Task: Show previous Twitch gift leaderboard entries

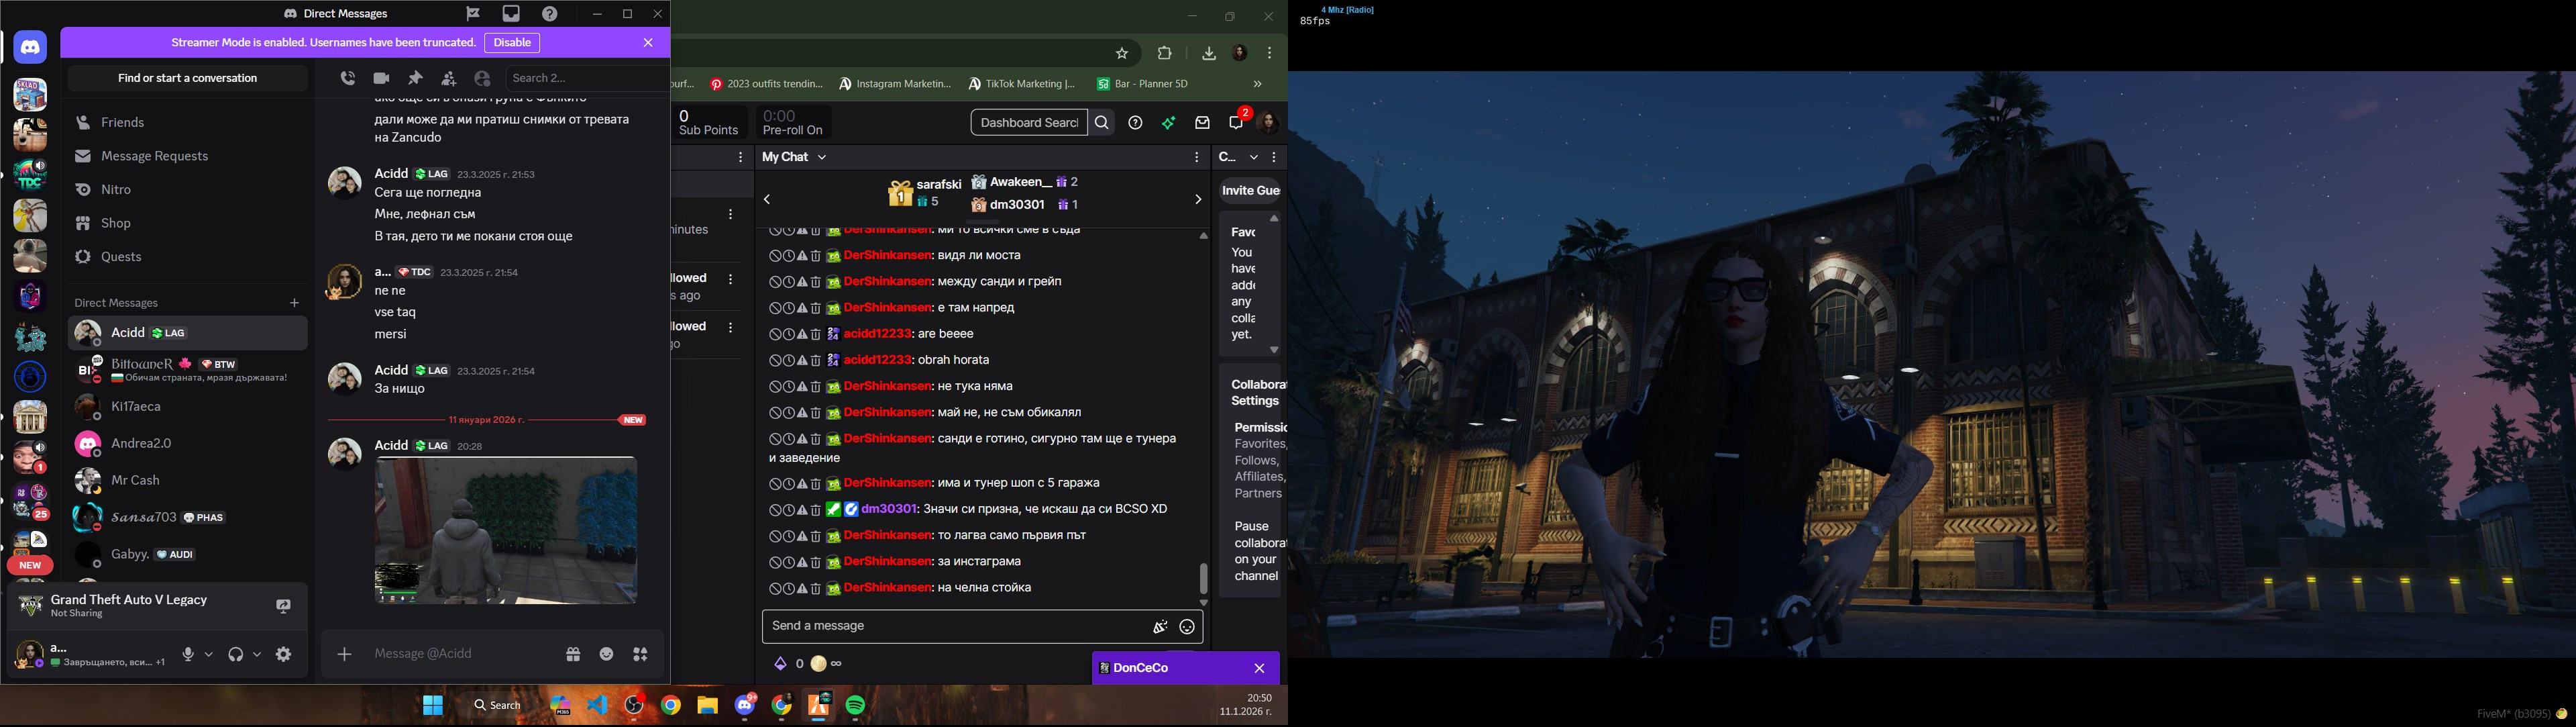Action: tap(767, 200)
